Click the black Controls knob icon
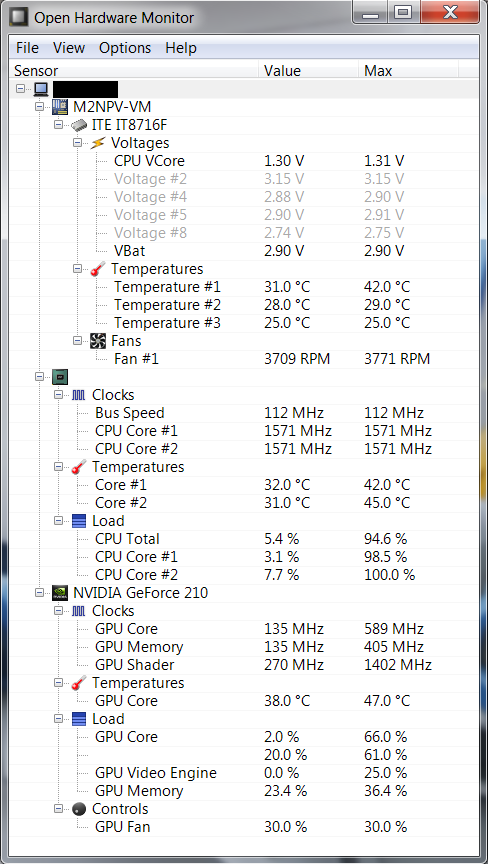488x864 pixels. click(79, 809)
